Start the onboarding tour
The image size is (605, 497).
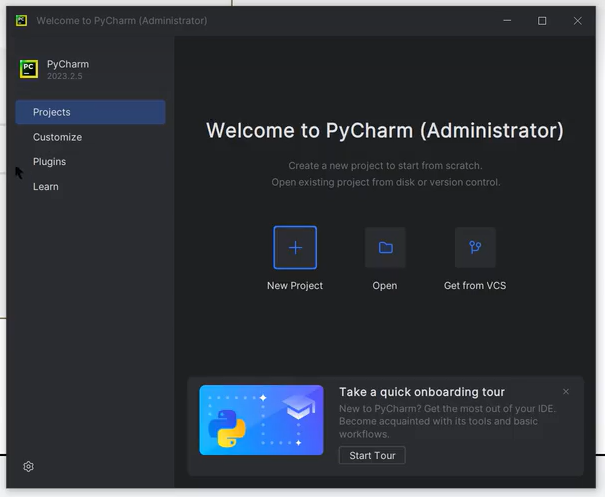coord(372,455)
